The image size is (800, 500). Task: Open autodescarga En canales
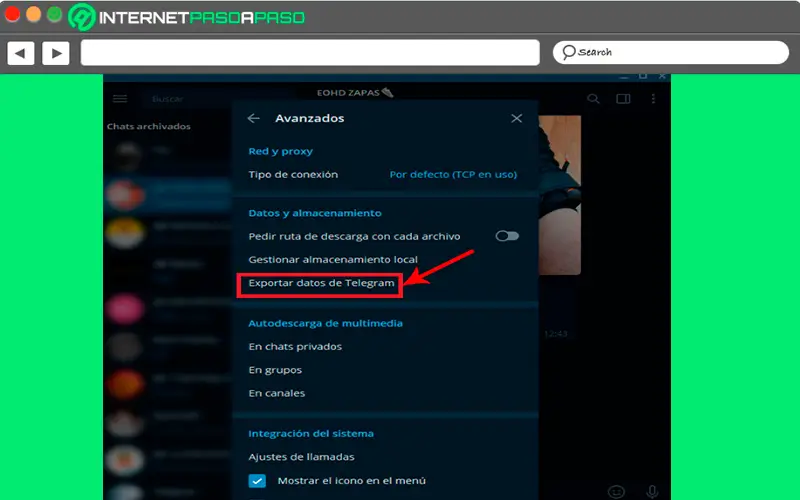[277, 393]
